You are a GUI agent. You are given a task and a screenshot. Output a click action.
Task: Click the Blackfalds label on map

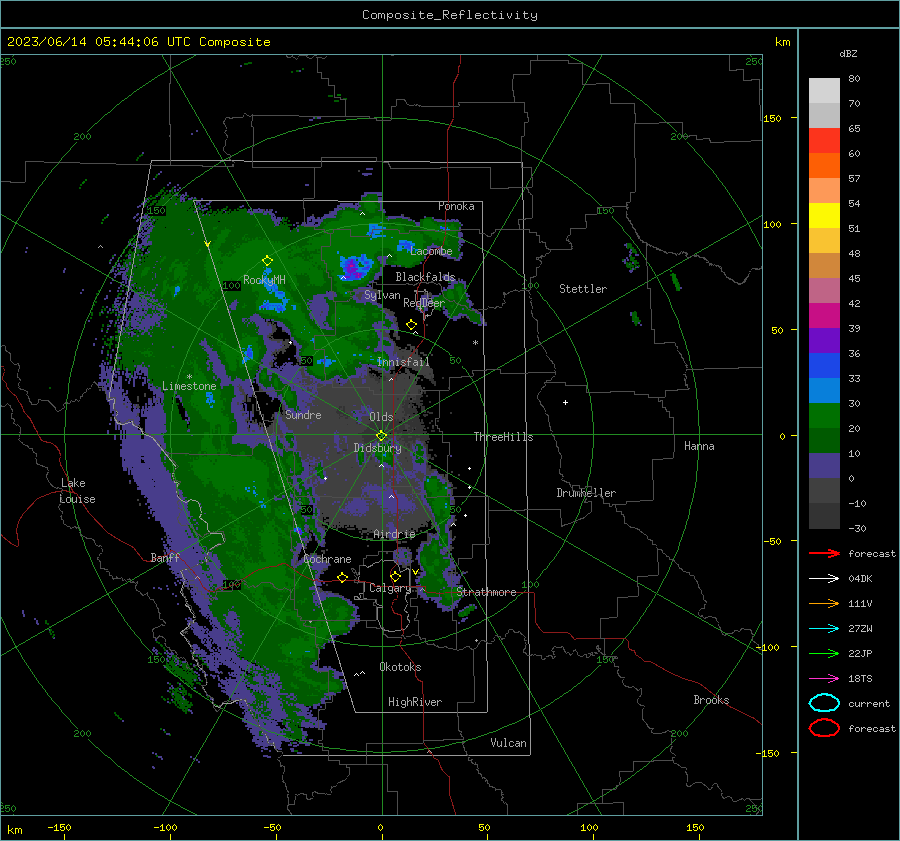(425, 277)
